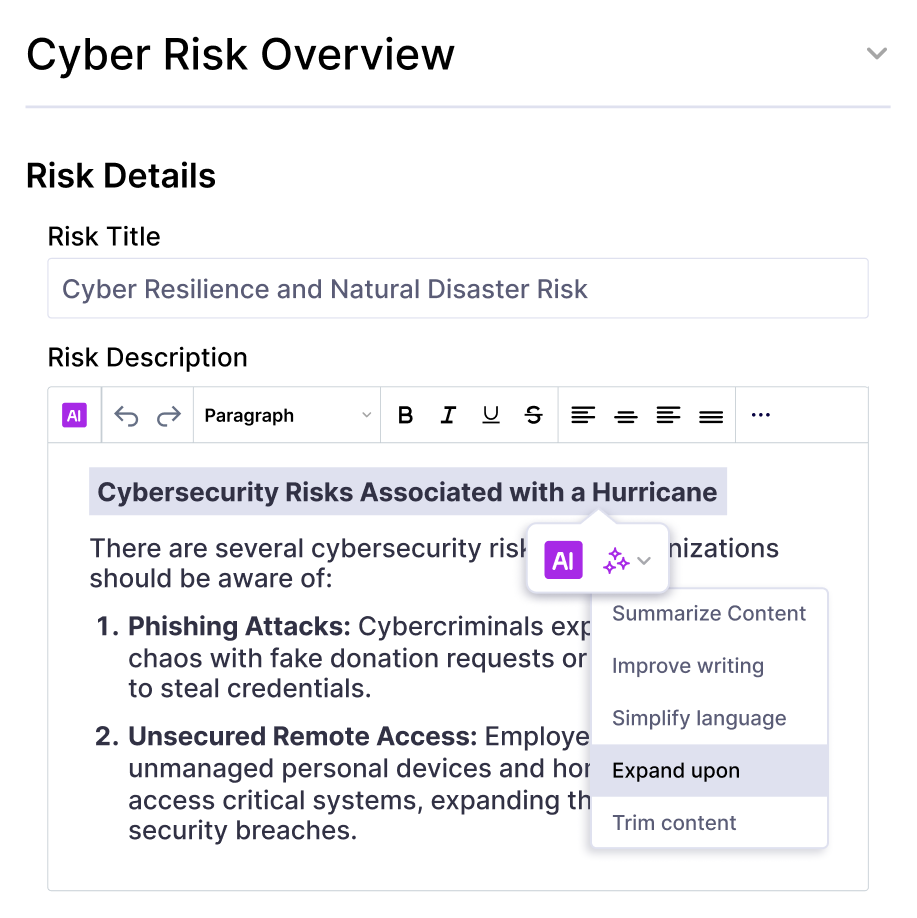Image resolution: width=917 pixels, height=918 pixels.
Task: Align text to the left
Action: click(583, 416)
